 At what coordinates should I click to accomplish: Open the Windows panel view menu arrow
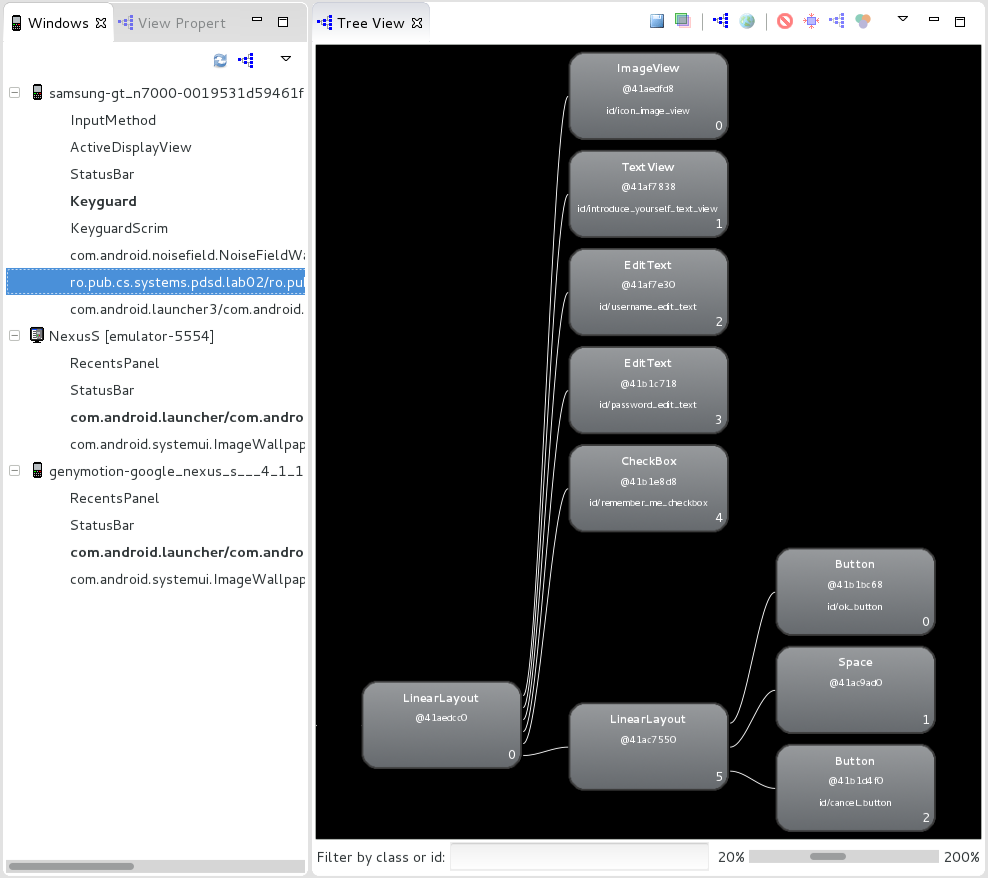(x=285, y=58)
